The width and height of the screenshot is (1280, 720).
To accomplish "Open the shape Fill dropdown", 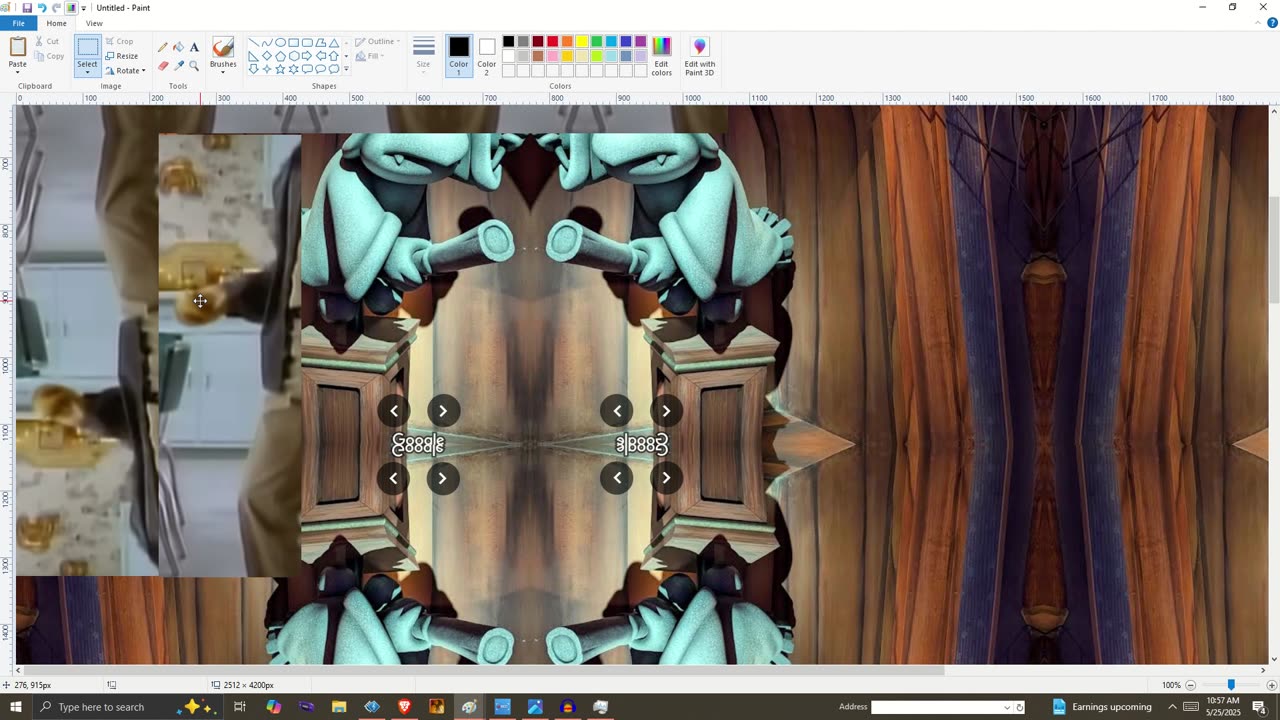I will pos(369,56).
